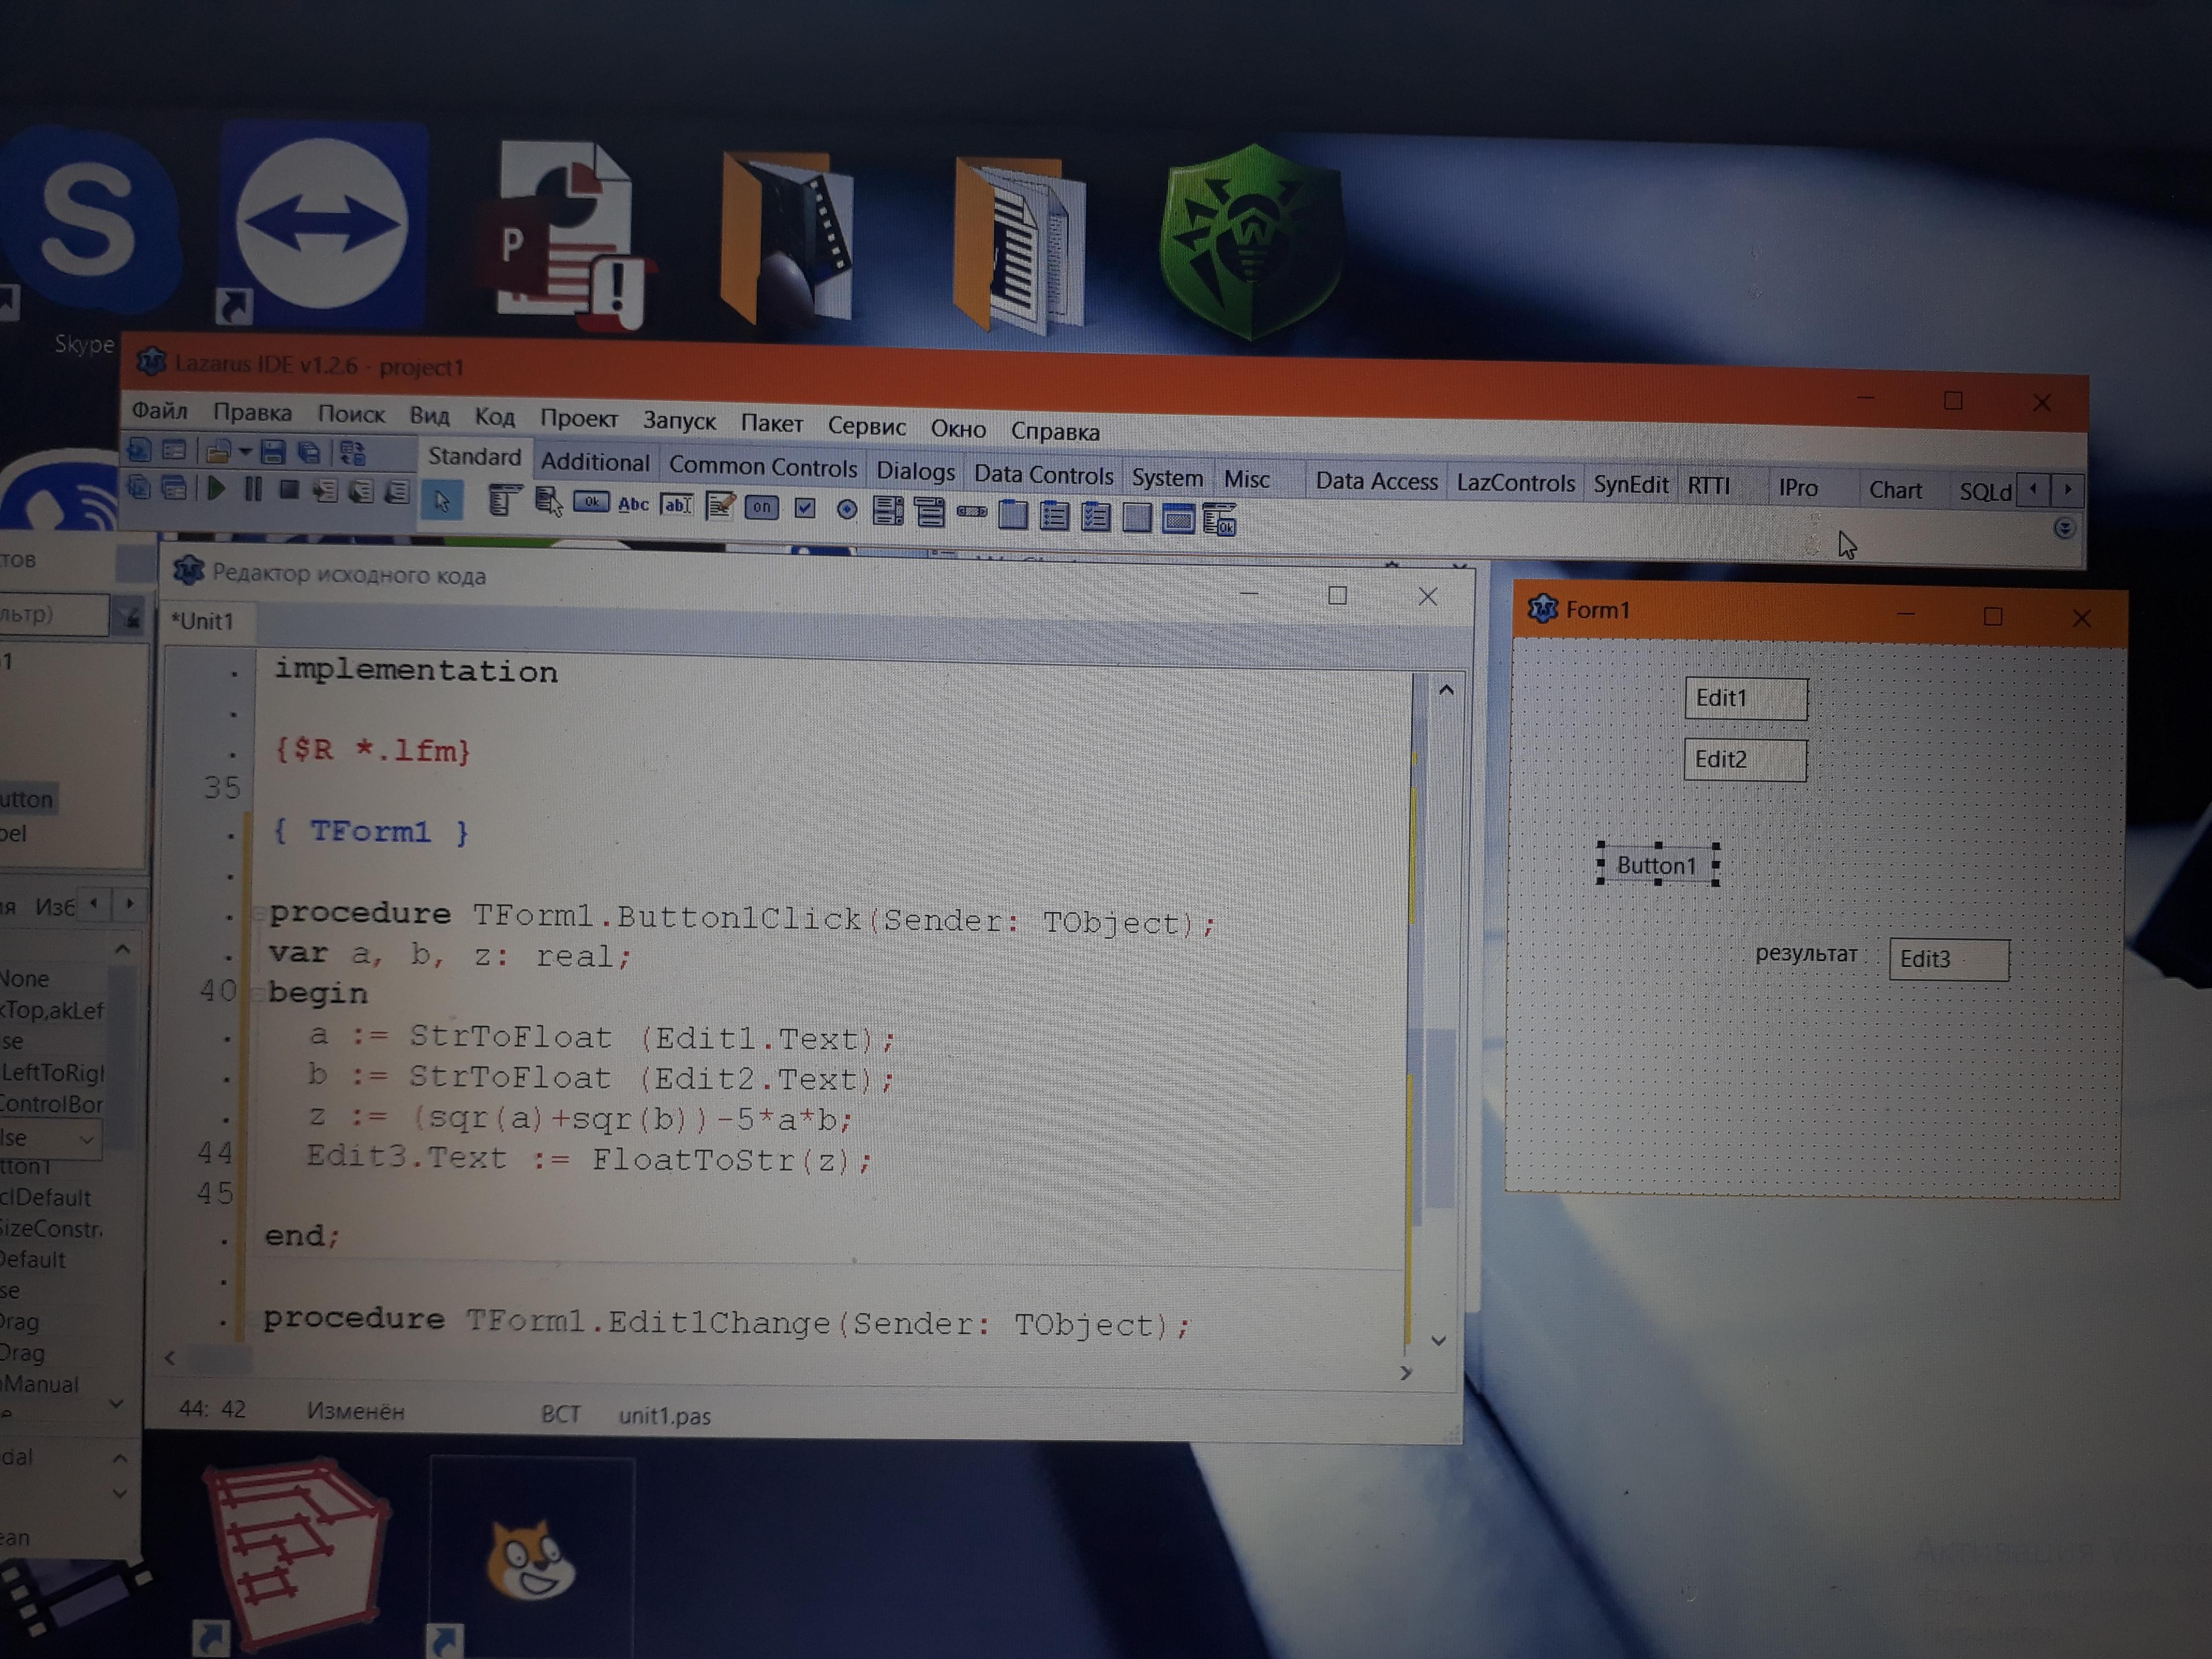Switch to the Additional palette tab

pyautogui.click(x=595, y=462)
